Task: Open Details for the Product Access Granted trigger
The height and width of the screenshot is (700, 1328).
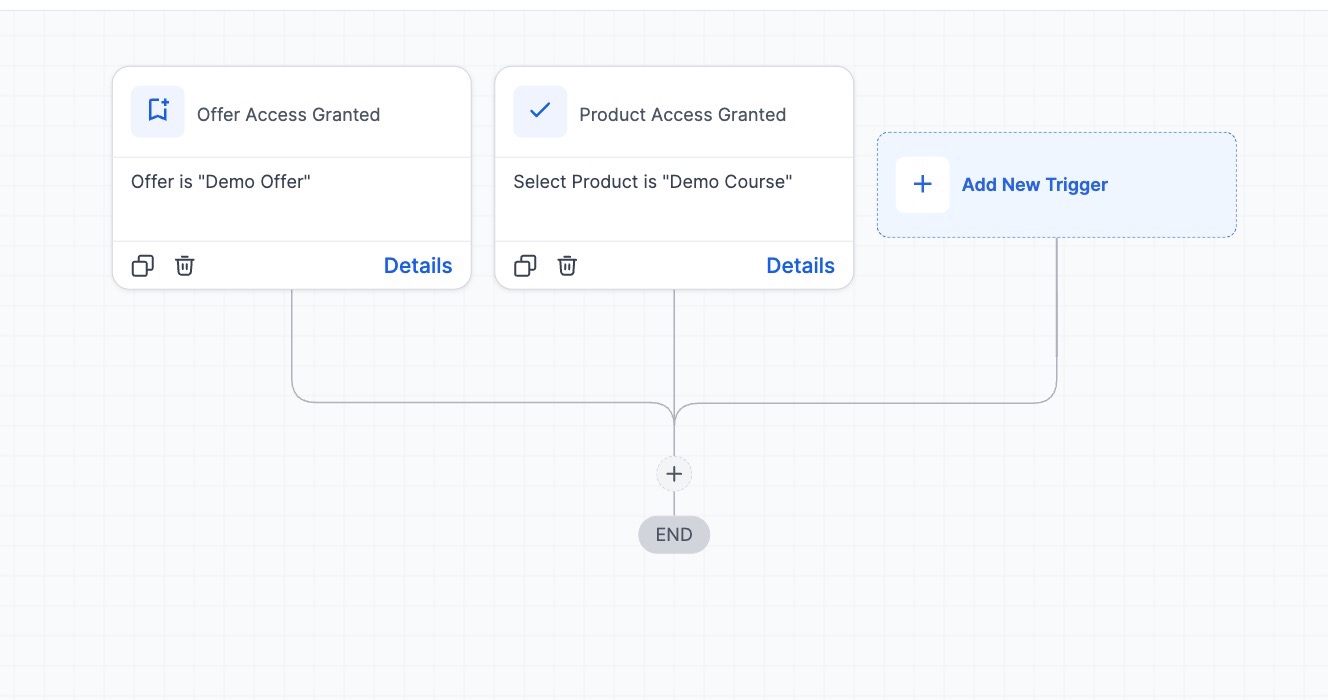Action: [800, 266]
